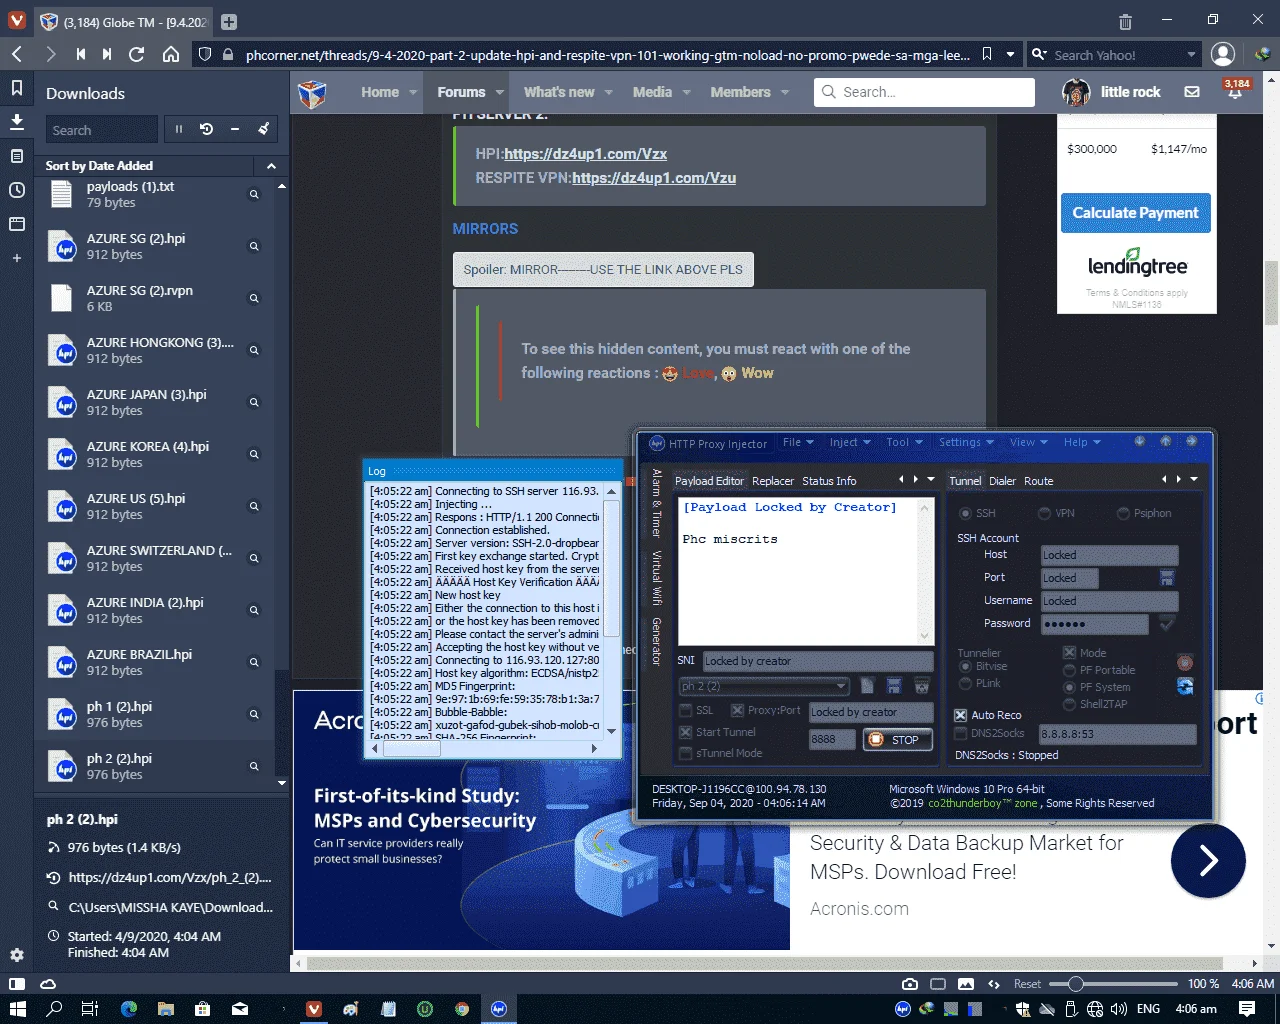Select the Psiphon tunnel radio button
The image size is (1280, 1024).
(1123, 513)
